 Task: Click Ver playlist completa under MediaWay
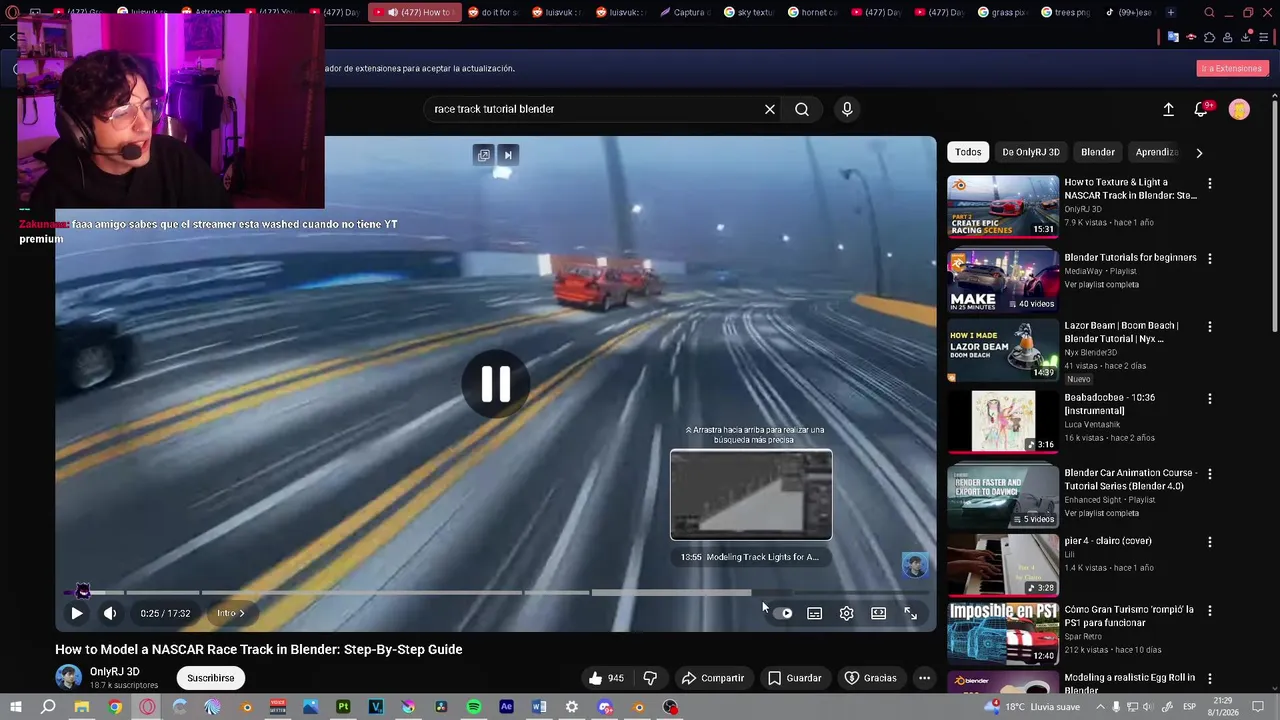point(1101,284)
